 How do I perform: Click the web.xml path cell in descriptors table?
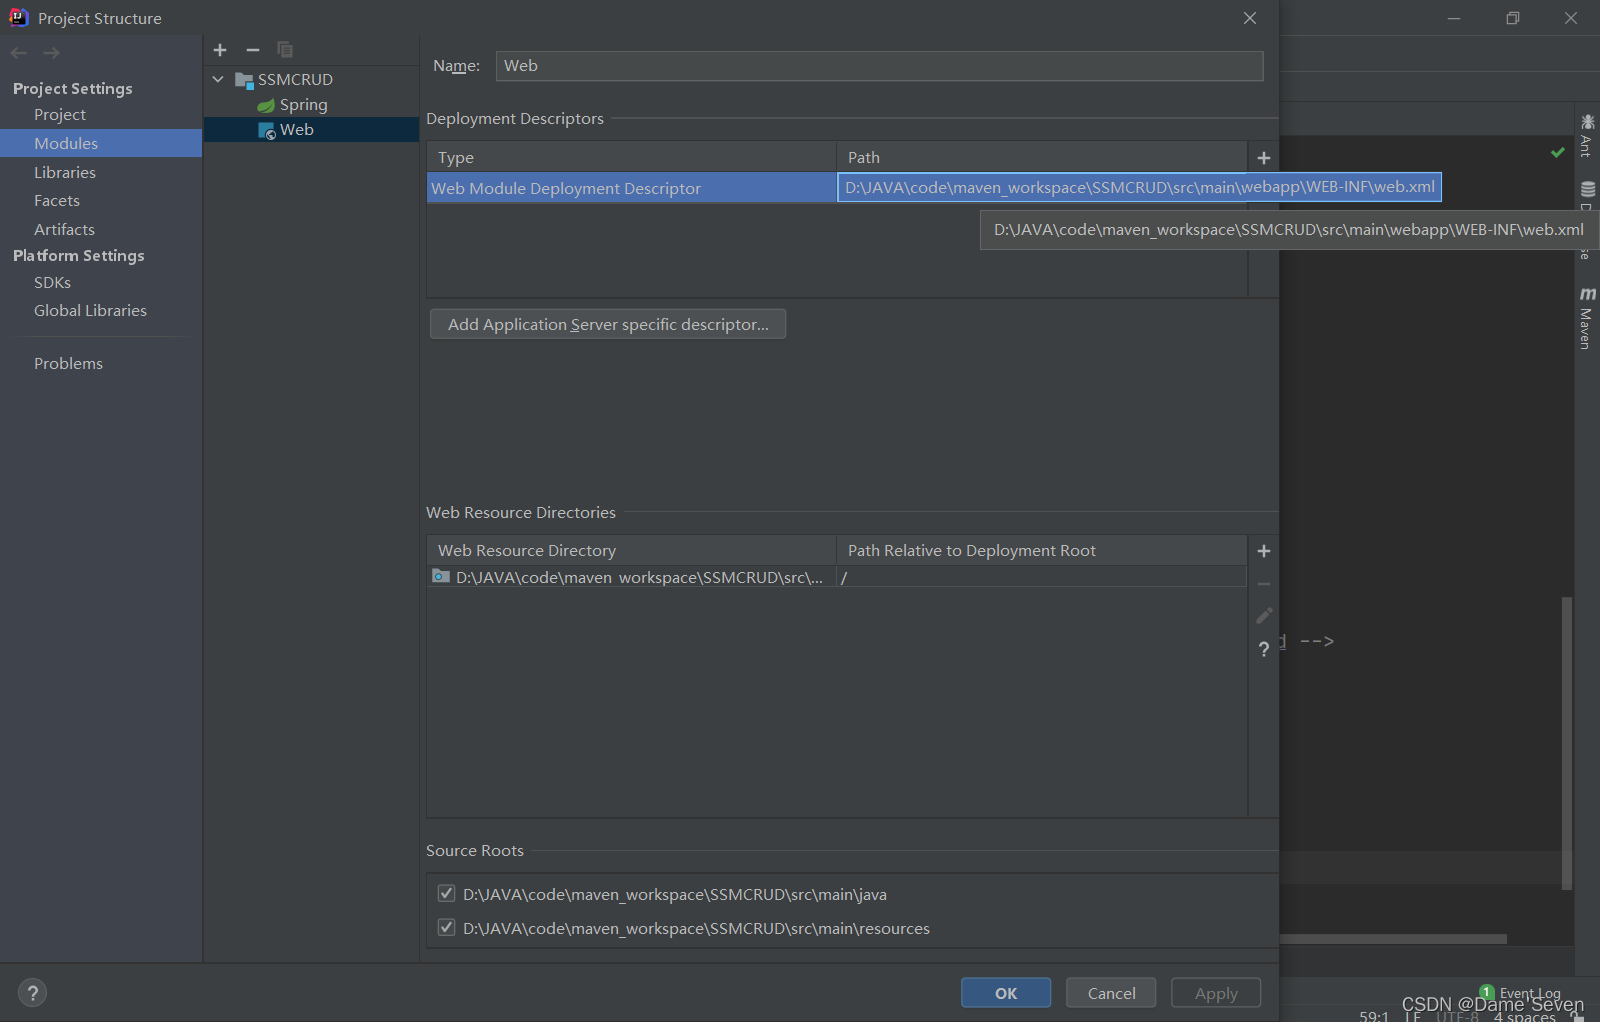(x=1139, y=187)
